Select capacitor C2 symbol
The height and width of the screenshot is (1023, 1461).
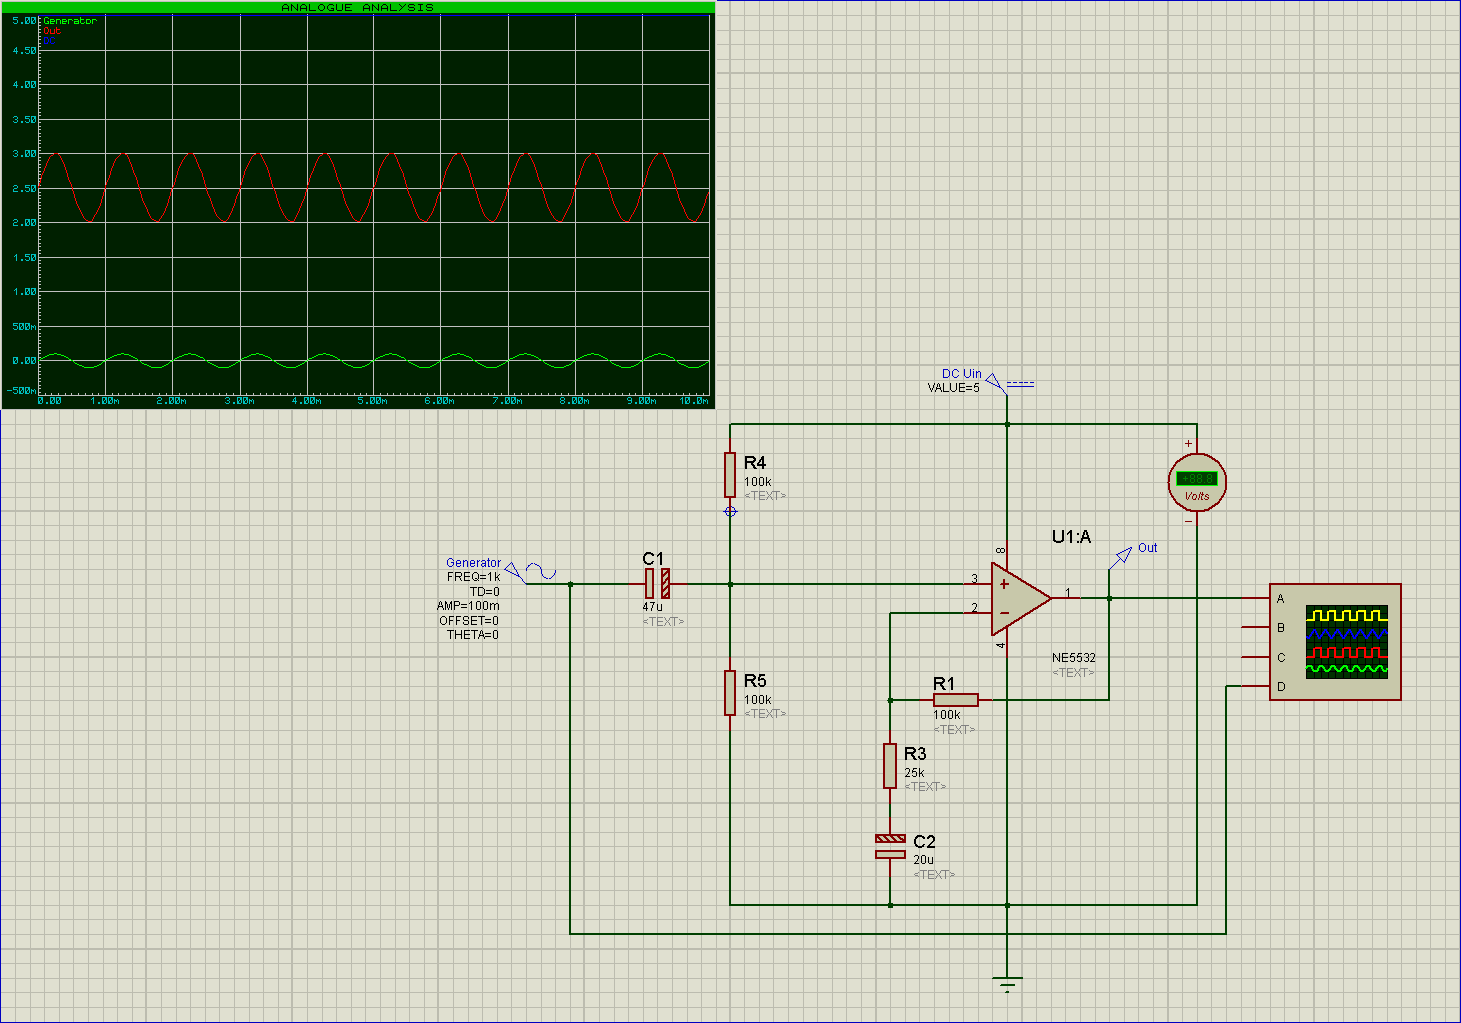click(x=890, y=846)
